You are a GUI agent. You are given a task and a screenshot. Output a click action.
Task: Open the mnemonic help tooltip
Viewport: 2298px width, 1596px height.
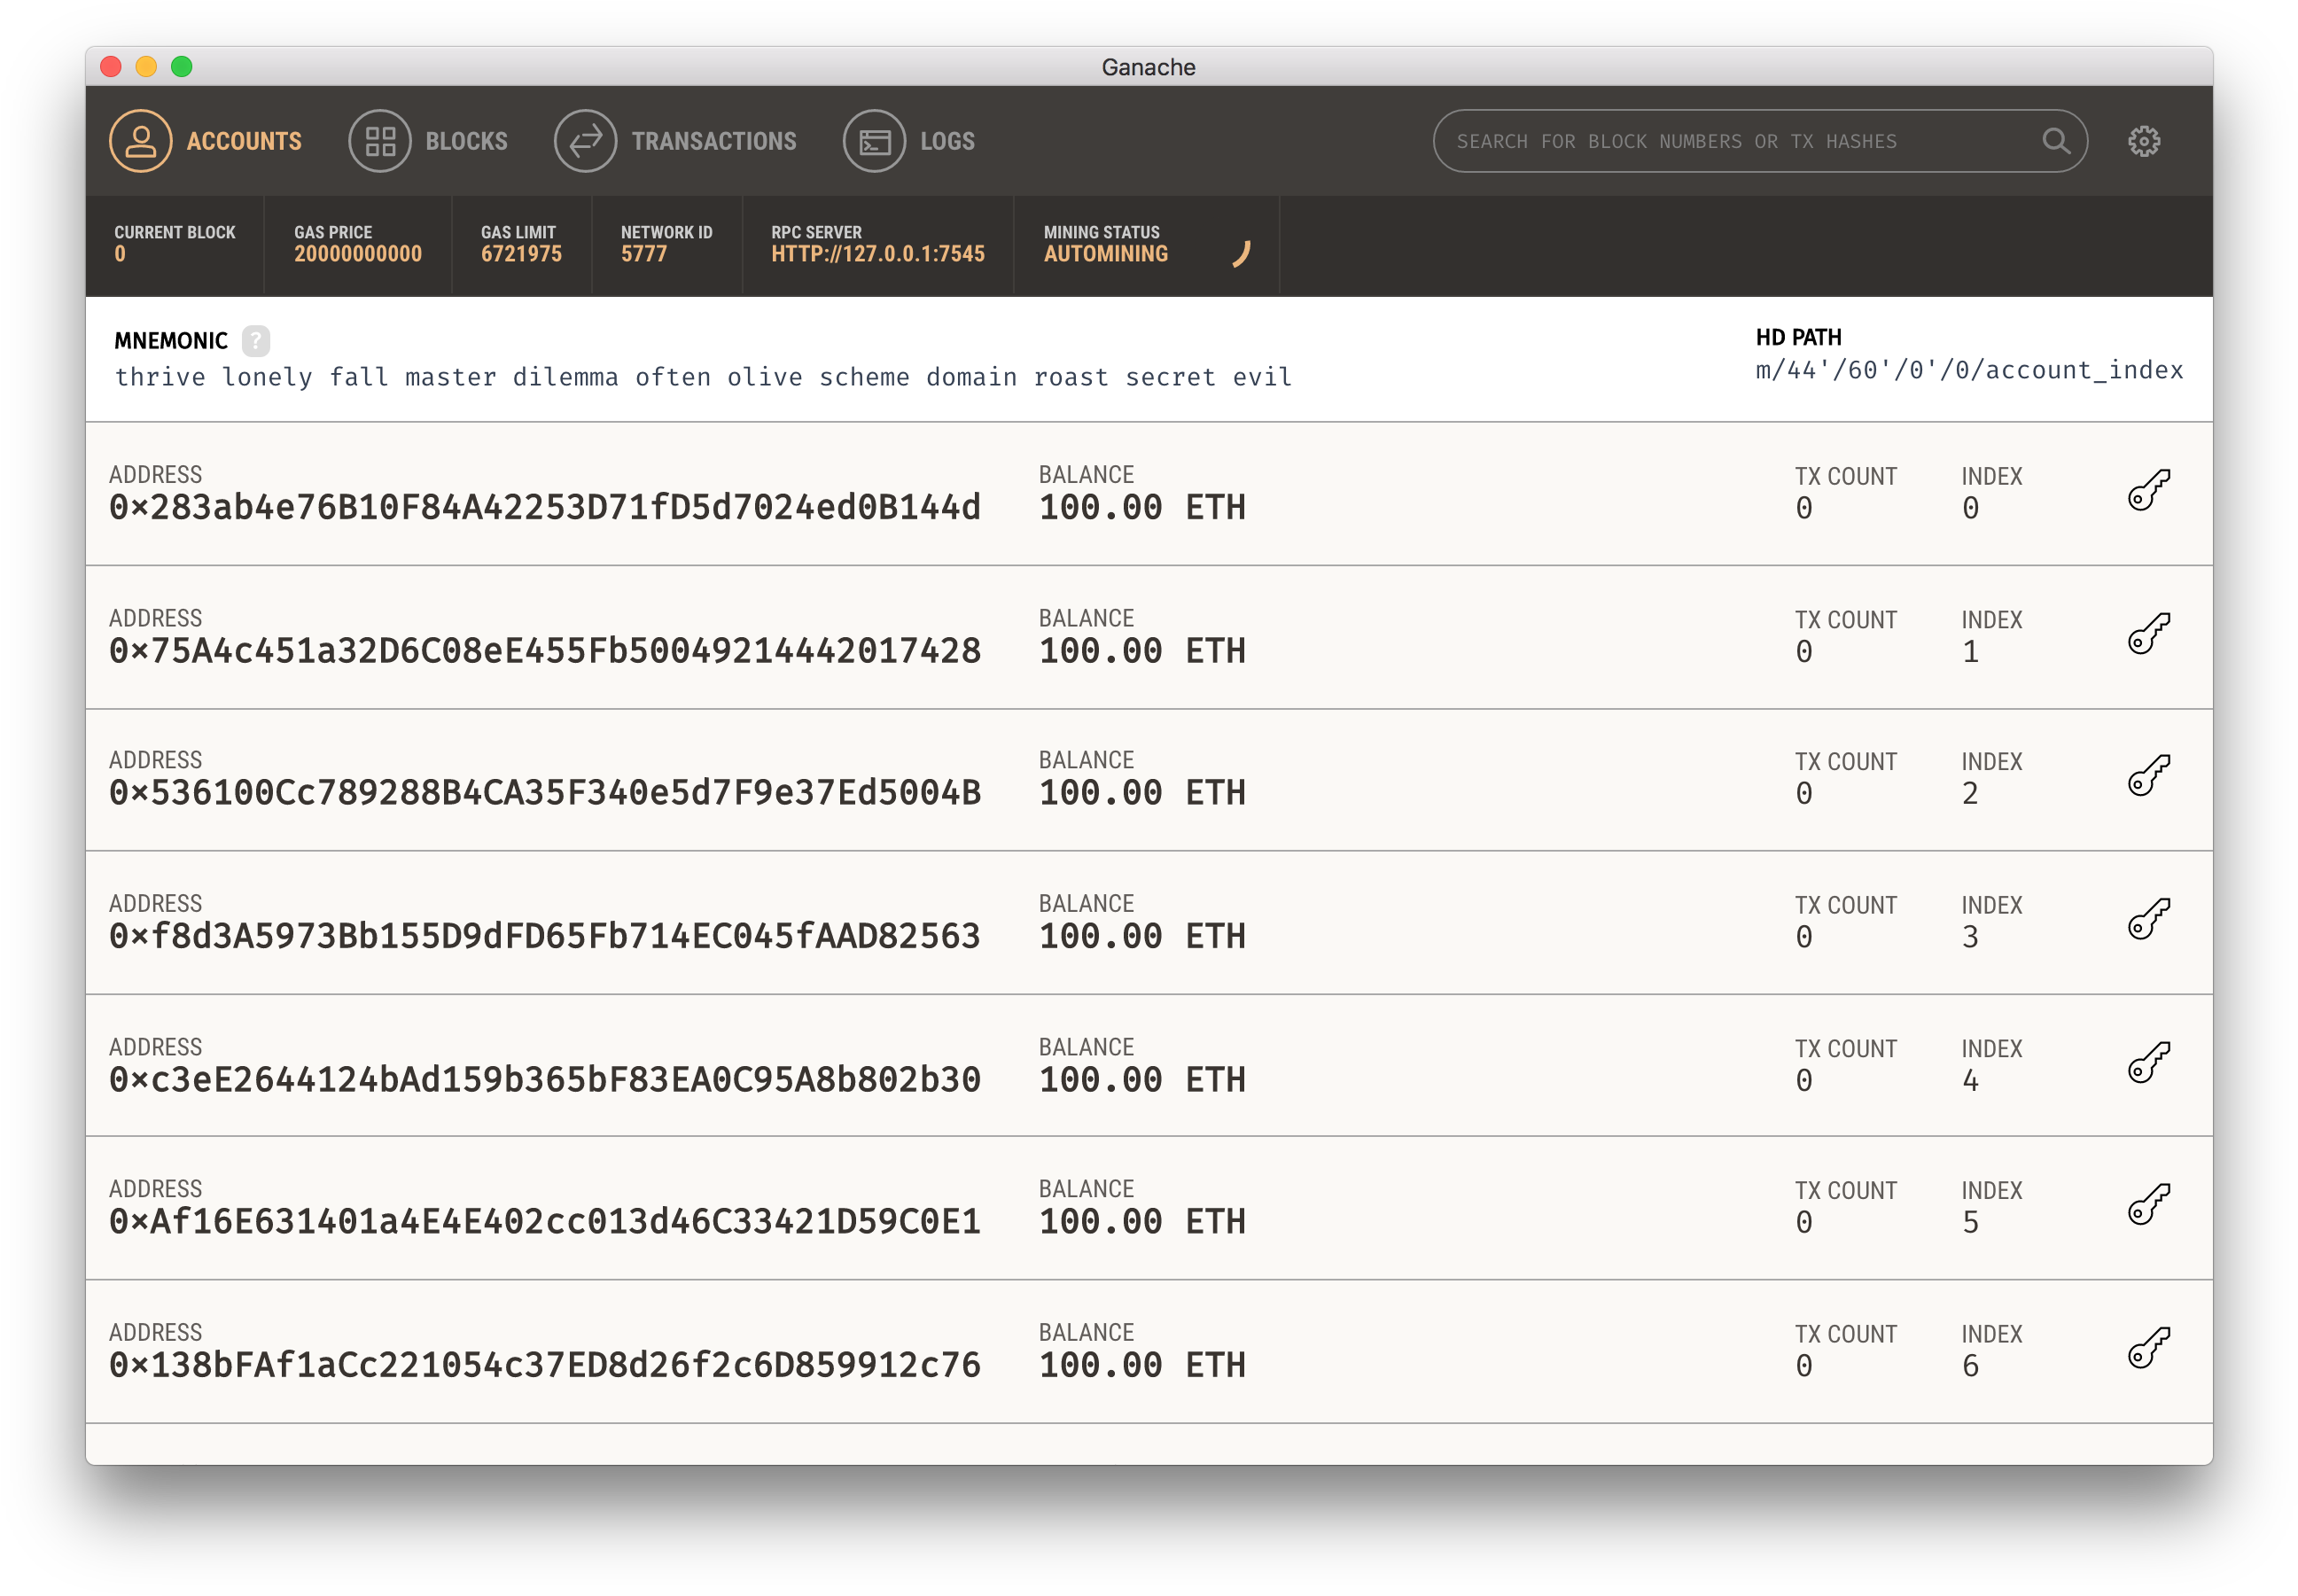(x=257, y=341)
